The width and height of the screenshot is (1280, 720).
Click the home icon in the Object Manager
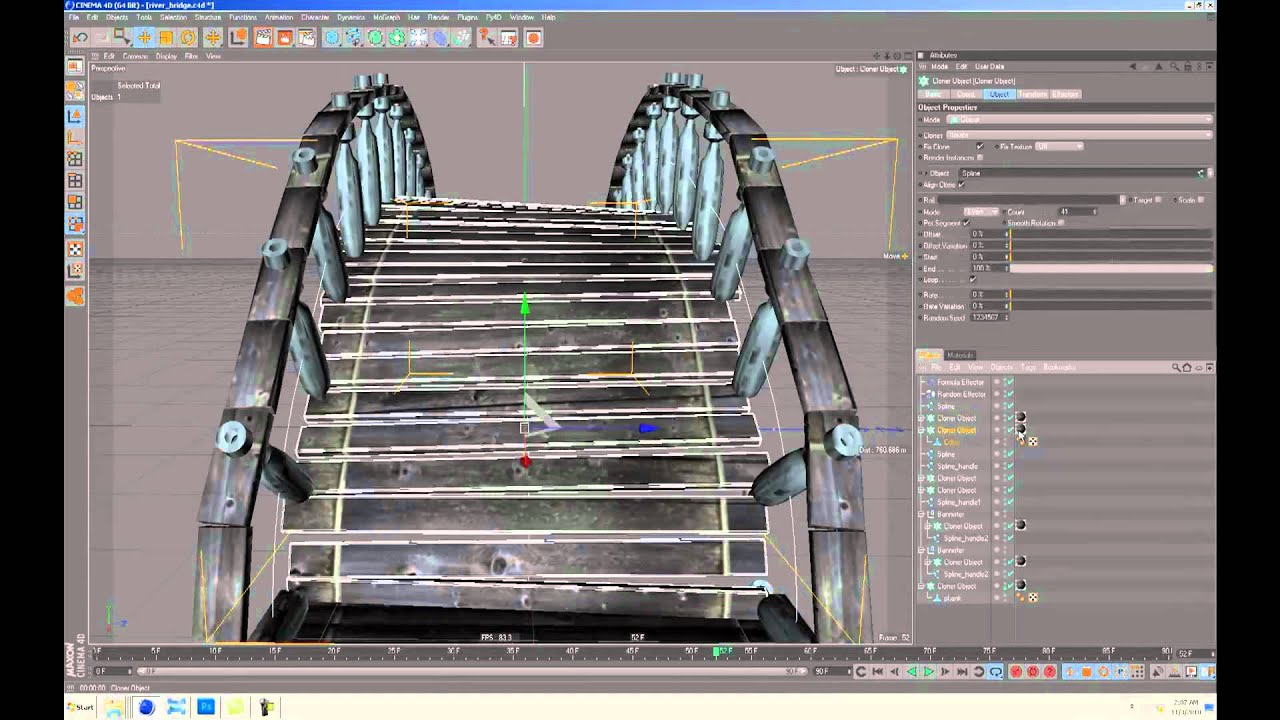1187,367
